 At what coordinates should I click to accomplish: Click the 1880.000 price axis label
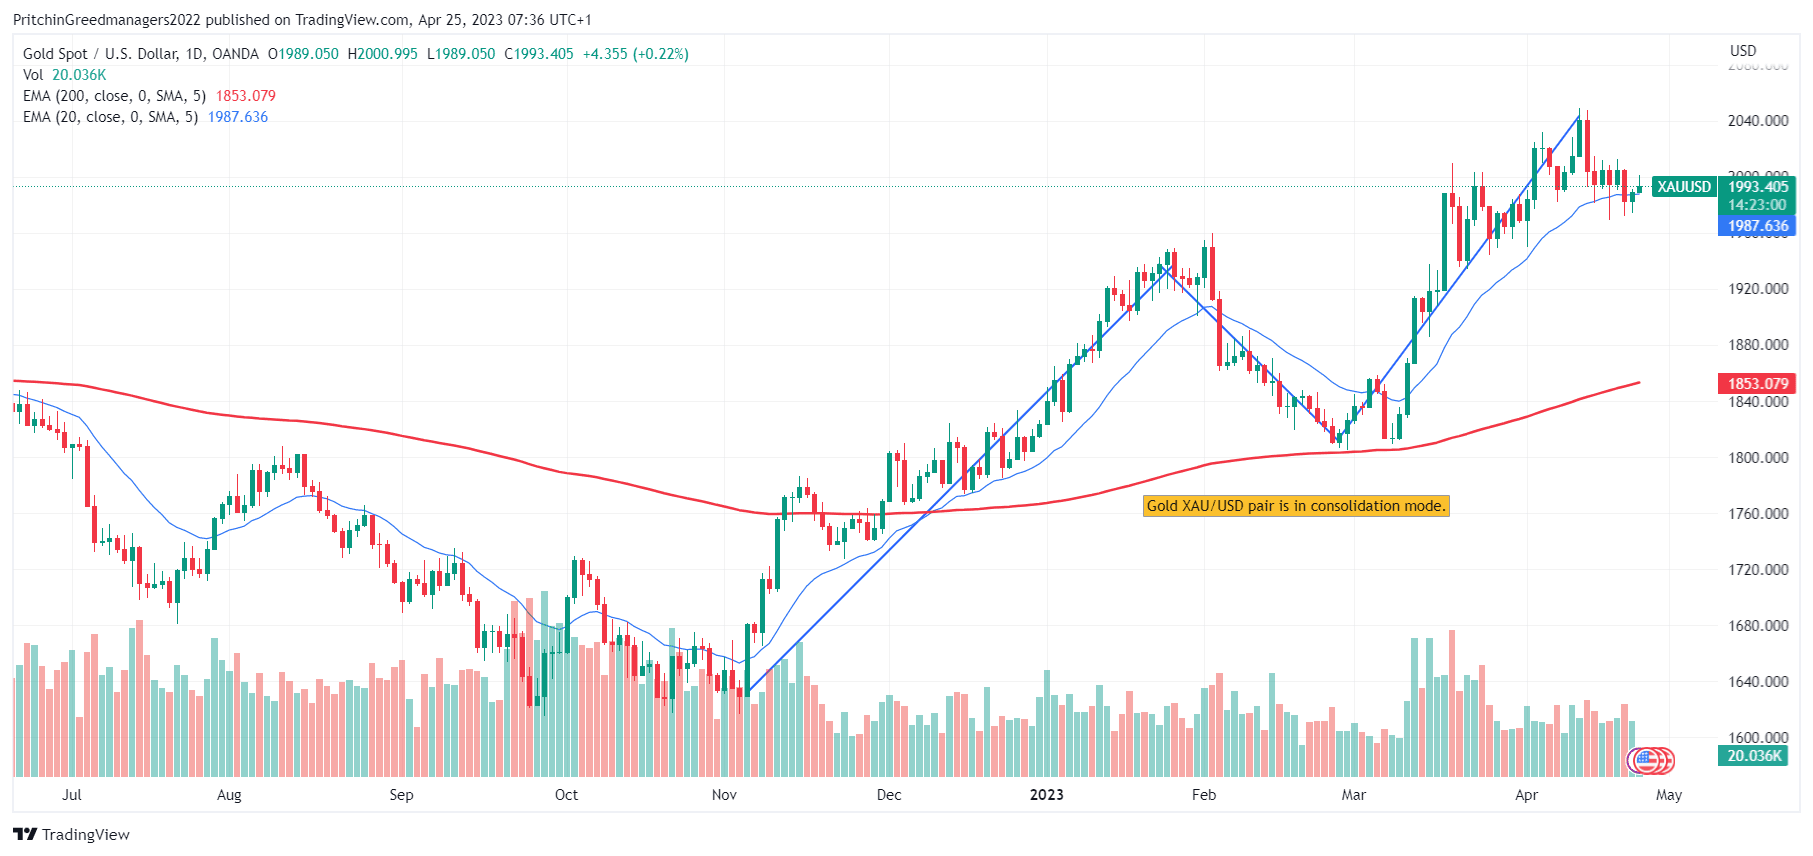click(x=1758, y=345)
